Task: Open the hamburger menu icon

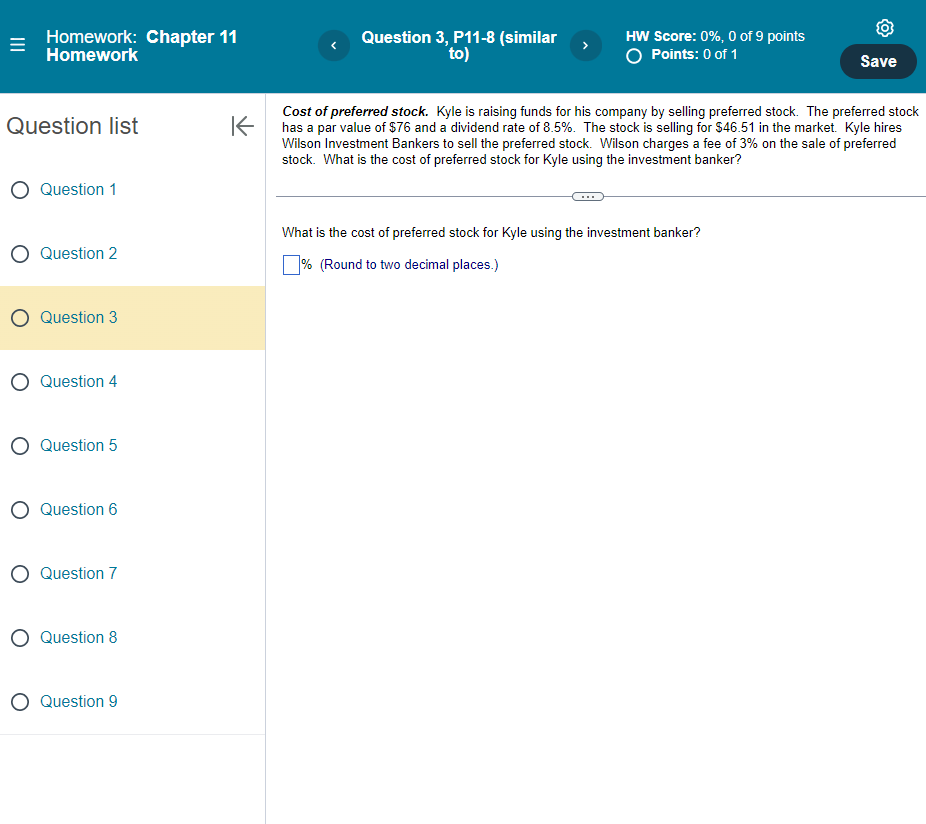Action: coord(18,45)
